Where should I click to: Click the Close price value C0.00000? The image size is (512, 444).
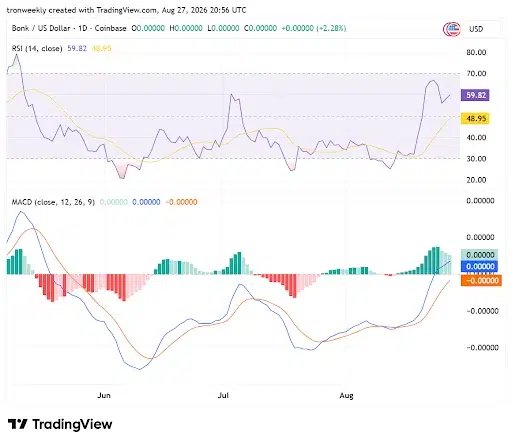tap(260, 28)
